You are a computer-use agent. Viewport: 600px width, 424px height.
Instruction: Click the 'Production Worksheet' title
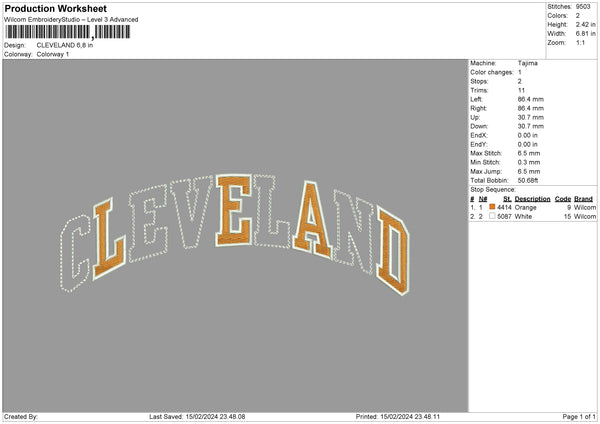click(x=56, y=8)
